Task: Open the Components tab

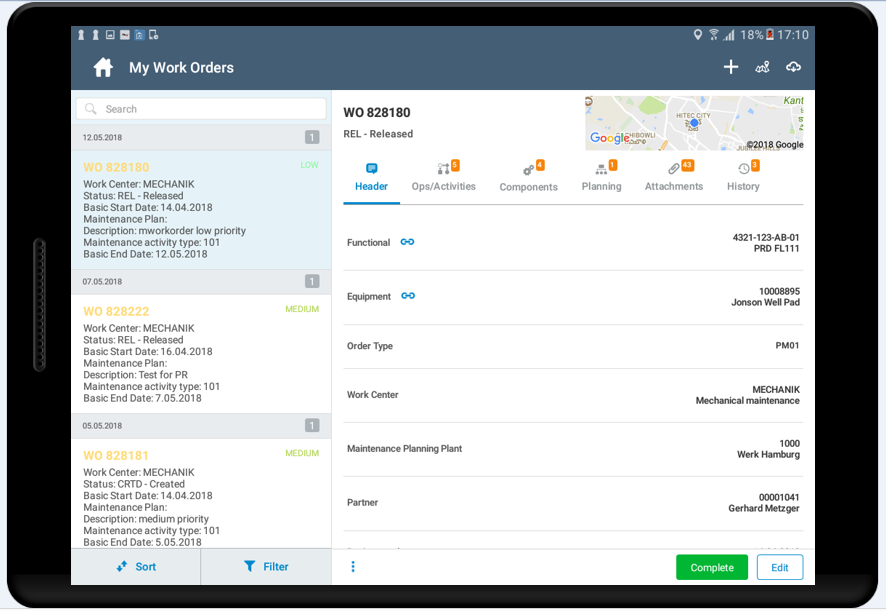Action: coord(528,178)
